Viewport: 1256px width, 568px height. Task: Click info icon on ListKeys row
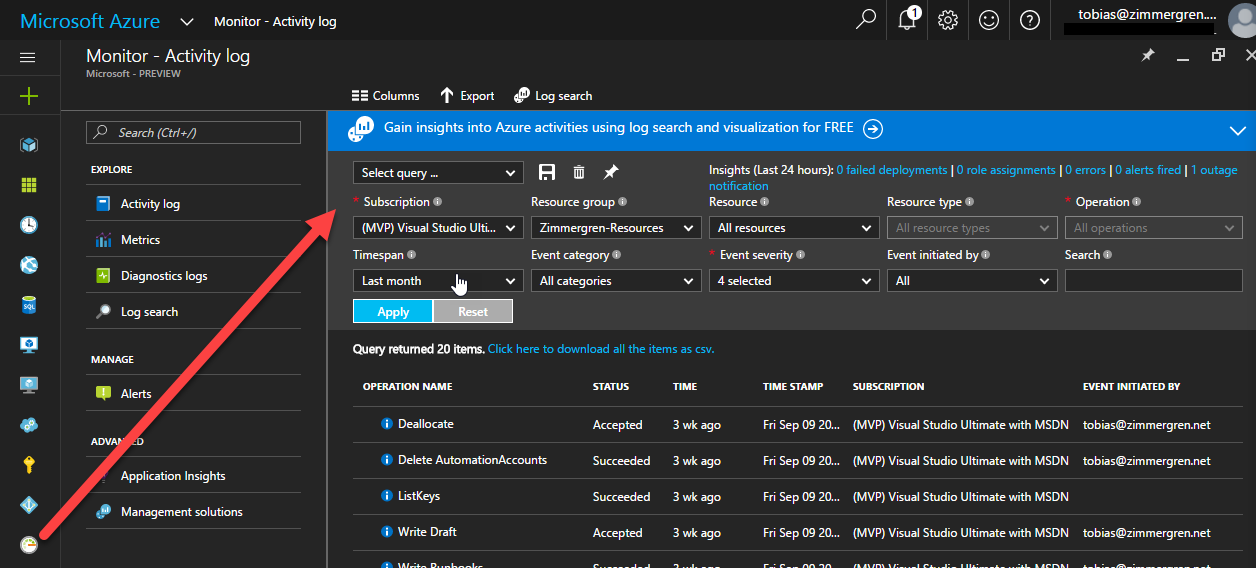coord(387,496)
